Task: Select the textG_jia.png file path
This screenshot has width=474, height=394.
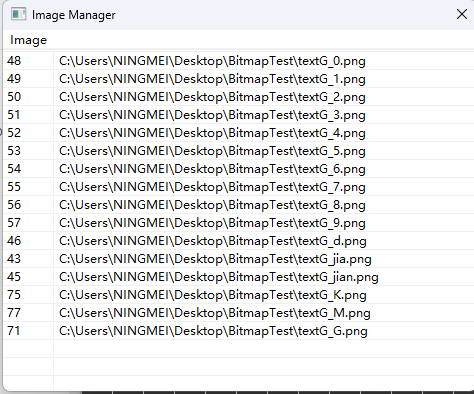Action: pos(215,259)
